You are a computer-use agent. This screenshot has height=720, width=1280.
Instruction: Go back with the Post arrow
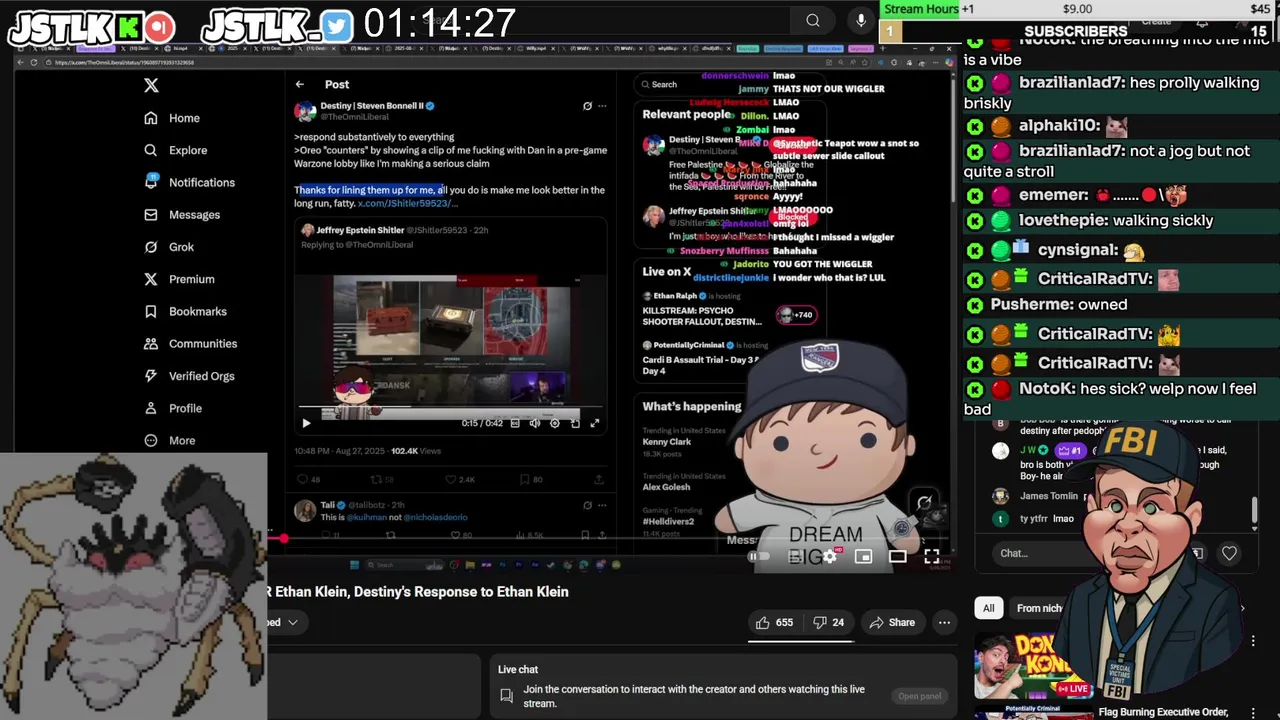[299, 85]
